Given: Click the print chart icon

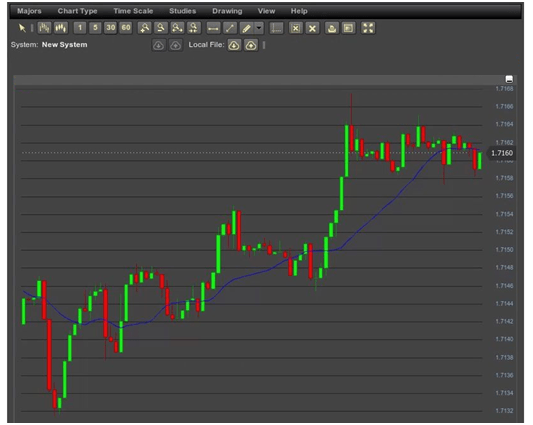Looking at the screenshot, I should coord(332,28).
